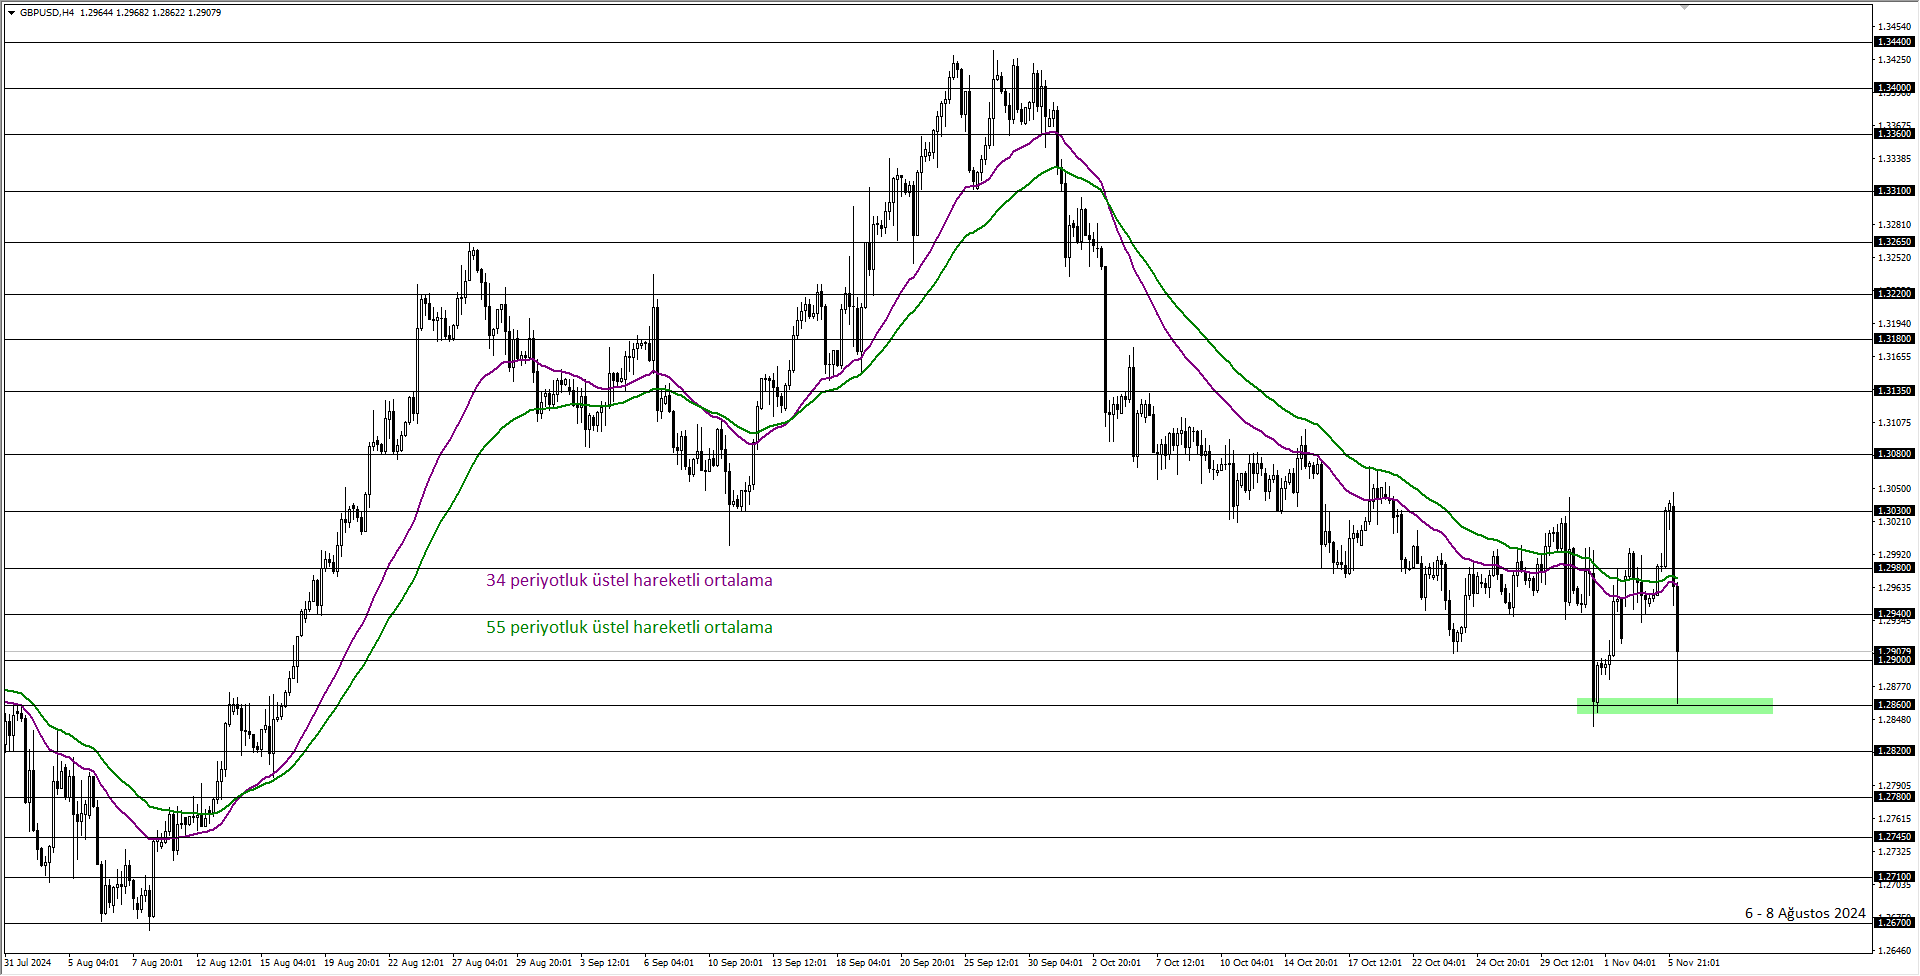The image size is (1920, 976).
Task: Click the 1.30800 horizontal line price label
Action: pos(1894,454)
